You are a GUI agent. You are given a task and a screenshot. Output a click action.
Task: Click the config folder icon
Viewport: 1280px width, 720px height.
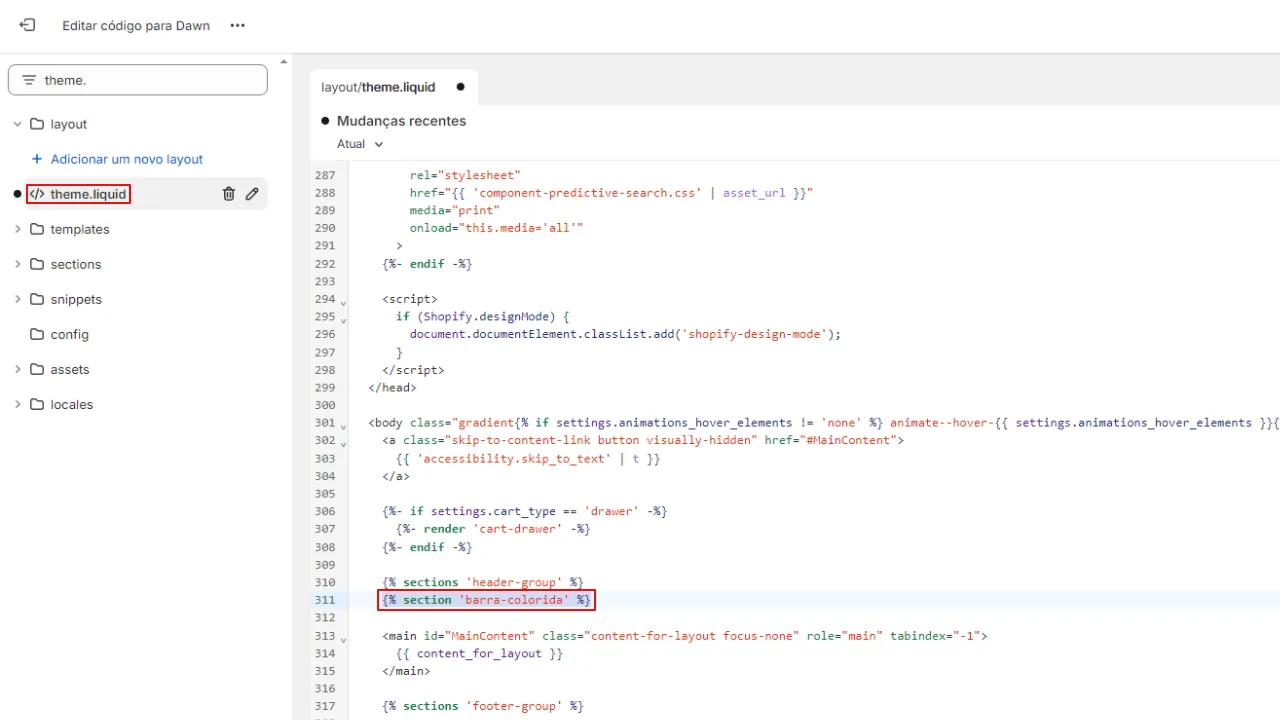[37, 334]
